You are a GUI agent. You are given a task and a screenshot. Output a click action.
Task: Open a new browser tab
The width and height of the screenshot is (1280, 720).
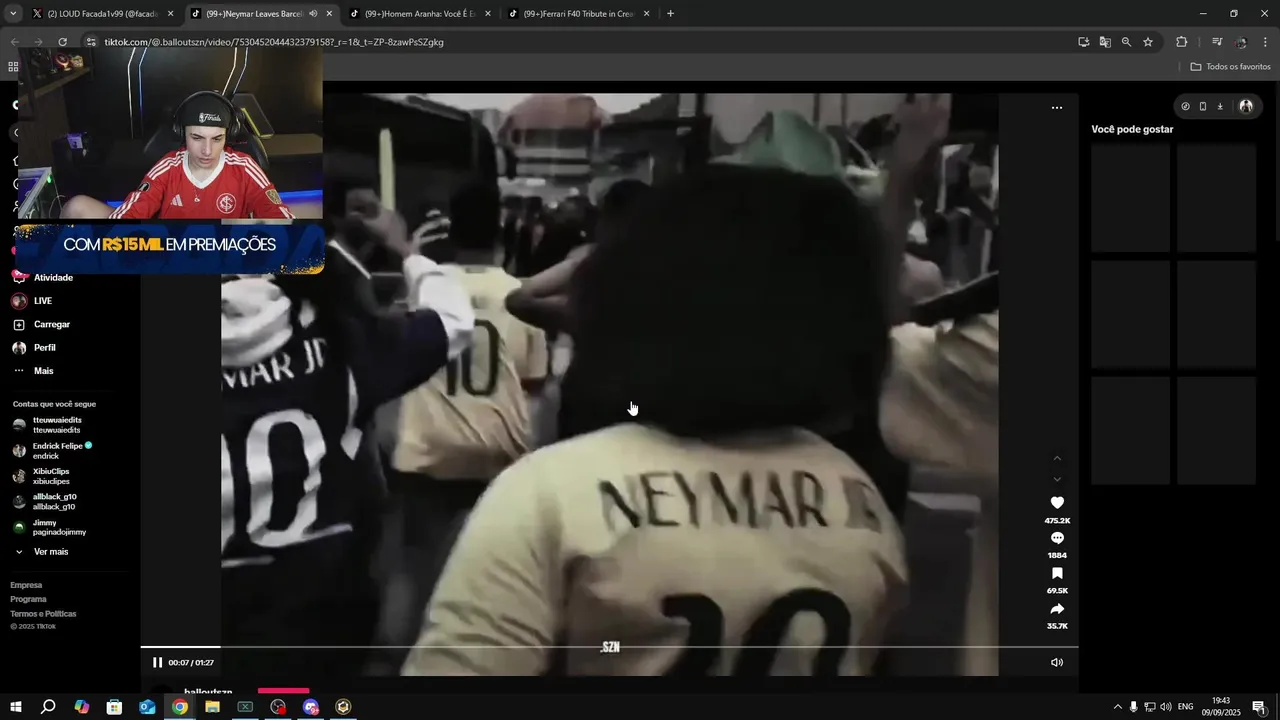click(x=670, y=14)
